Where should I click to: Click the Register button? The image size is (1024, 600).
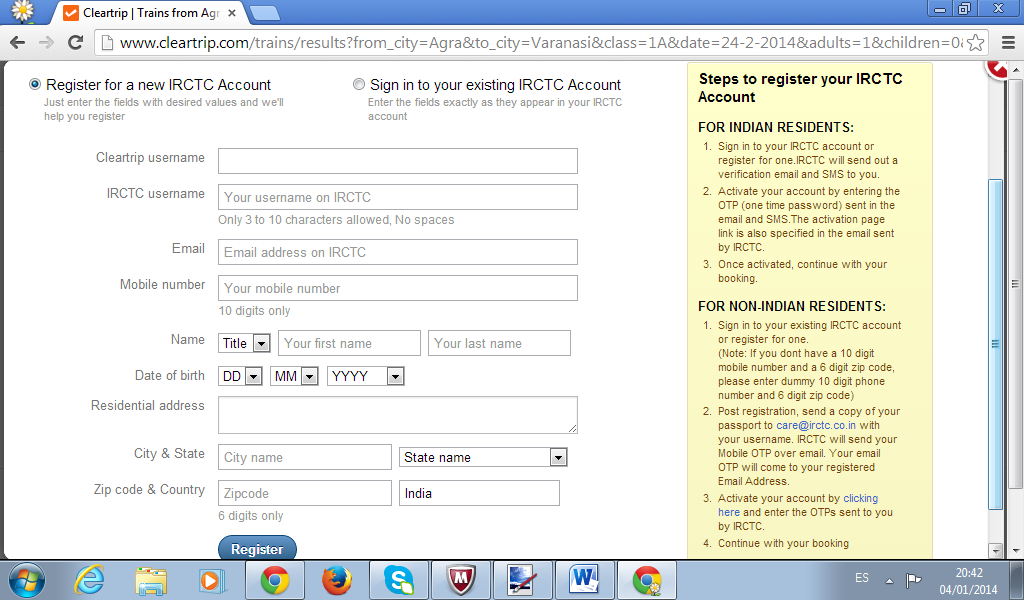coord(257,548)
